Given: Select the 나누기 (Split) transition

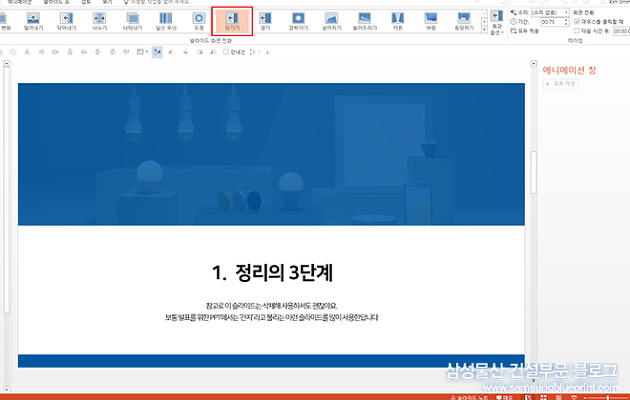Looking at the screenshot, I should coord(99,21).
